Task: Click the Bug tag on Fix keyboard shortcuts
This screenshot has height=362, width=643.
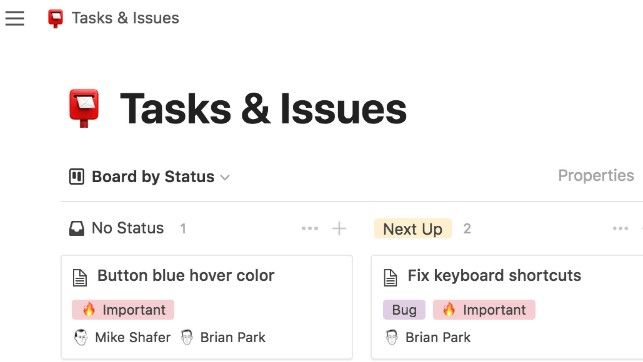Action: [404, 310]
